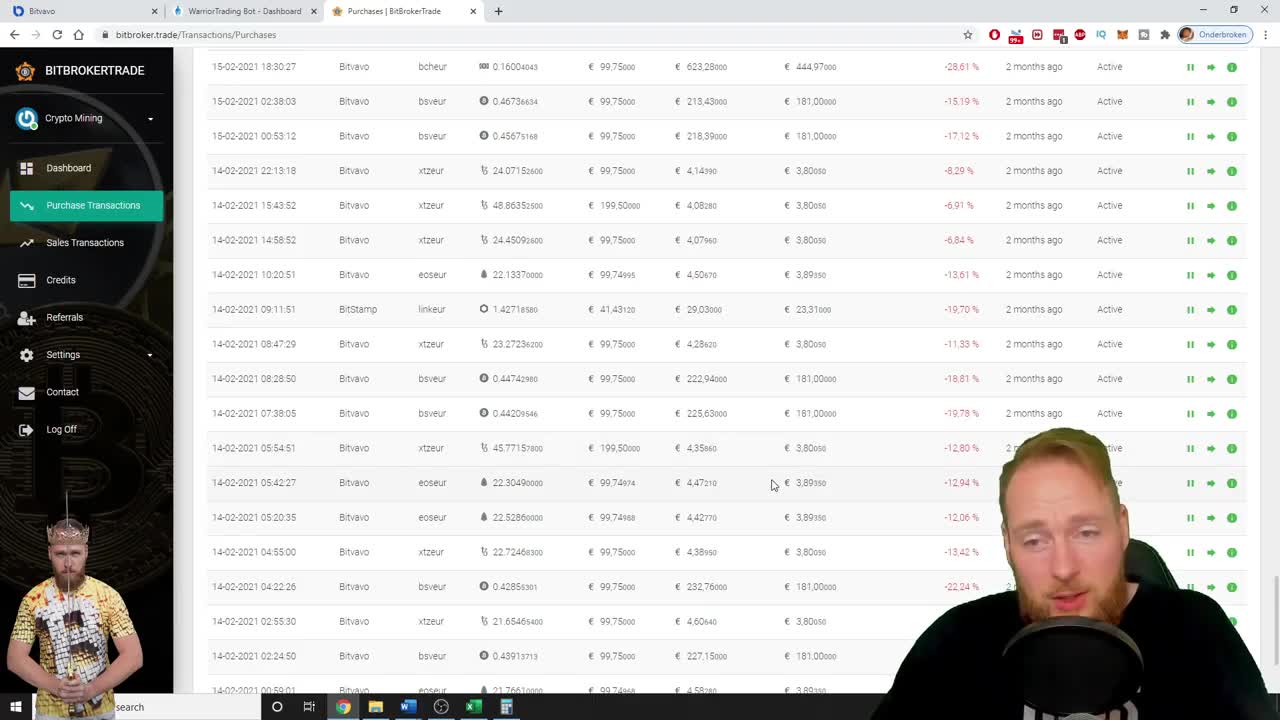Image resolution: width=1280 pixels, height=720 pixels.
Task: Pause the bsveur 15-02-2021 00:53:12 transaction
Action: pyautogui.click(x=1190, y=136)
